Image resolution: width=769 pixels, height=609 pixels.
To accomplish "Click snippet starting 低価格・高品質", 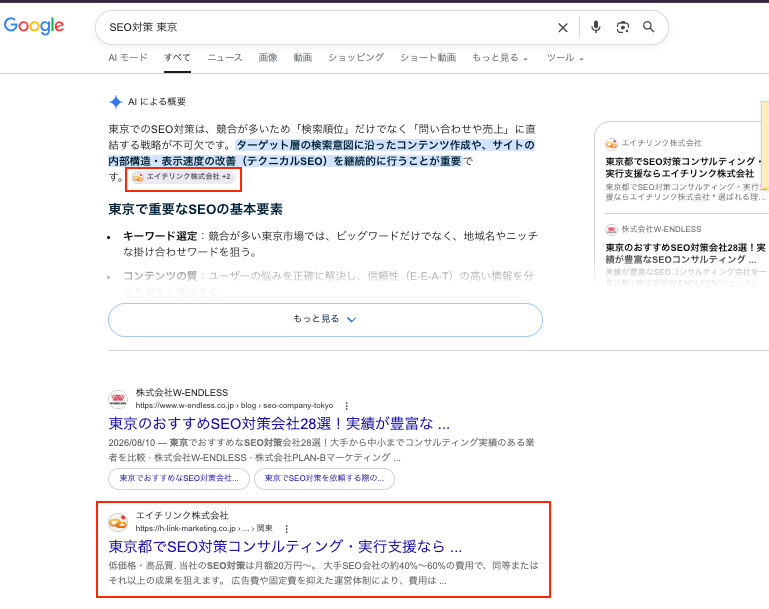I will click(323, 573).
